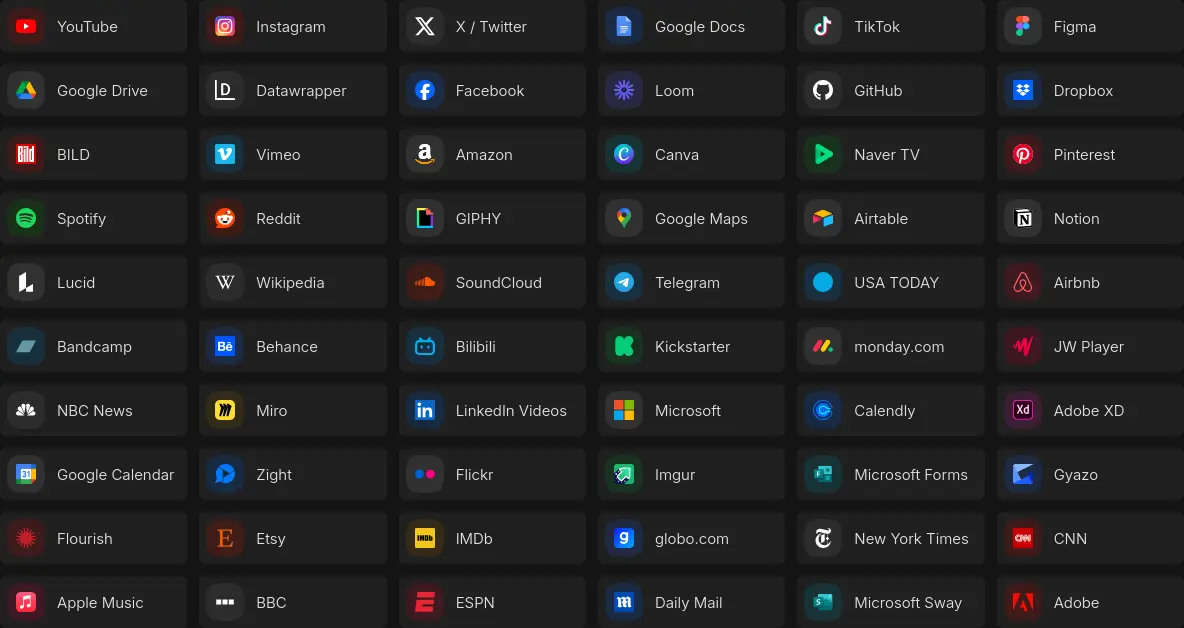Click the X / Twitter logo icon
Viewport: 1184px width, 628px height.
(424, 26)
